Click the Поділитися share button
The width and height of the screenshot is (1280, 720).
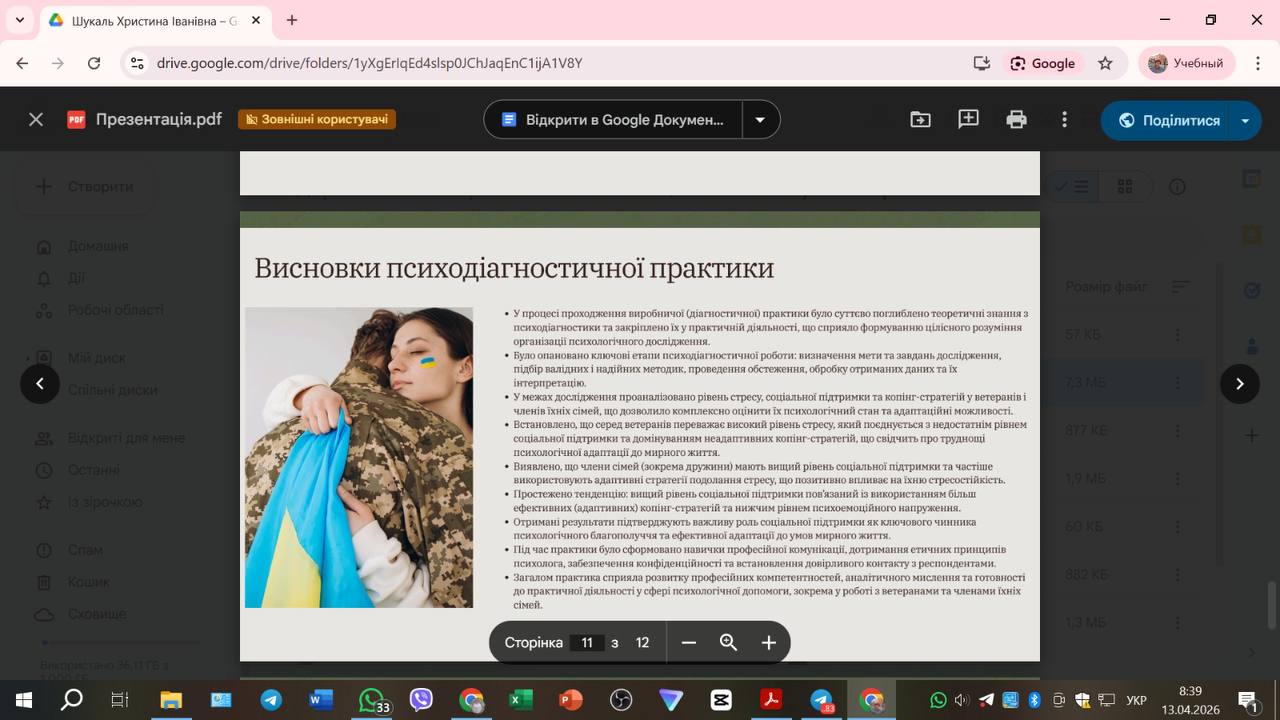[x=1168, y=120]
